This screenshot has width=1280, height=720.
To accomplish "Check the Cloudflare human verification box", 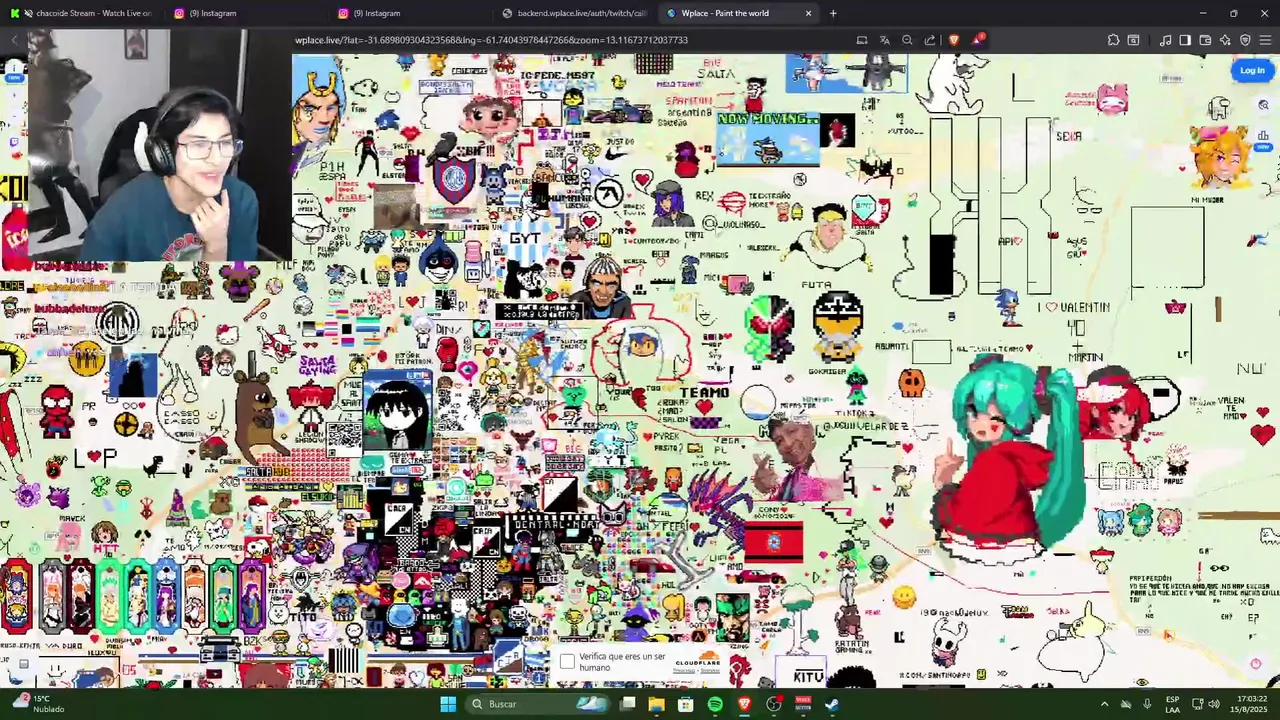I will pos(567,662).
